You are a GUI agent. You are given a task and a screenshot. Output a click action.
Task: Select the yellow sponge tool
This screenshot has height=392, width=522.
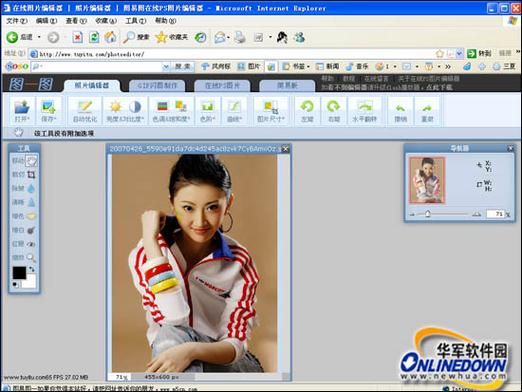(x=31, y=216)
